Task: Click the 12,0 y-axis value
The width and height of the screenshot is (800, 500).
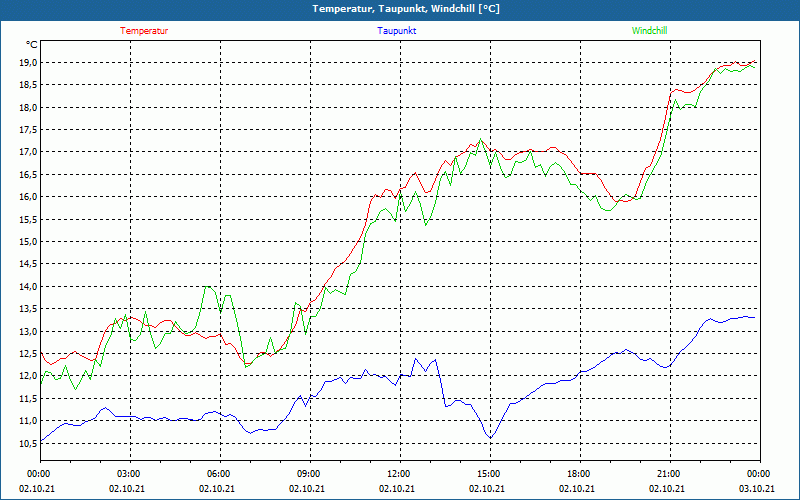Action: pos(29,376)
